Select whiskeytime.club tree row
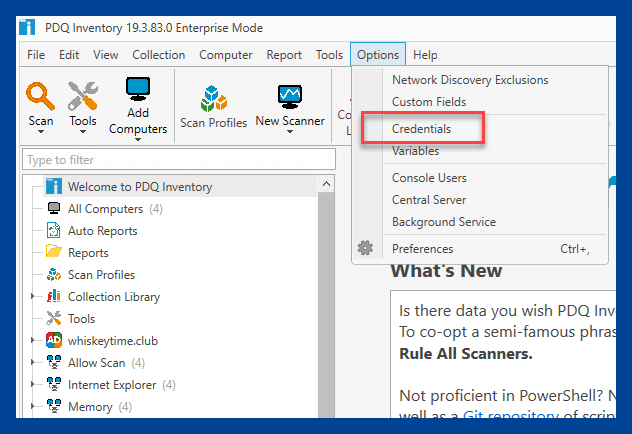The width and height of the screenshot is (632, 434). [112, 341]
